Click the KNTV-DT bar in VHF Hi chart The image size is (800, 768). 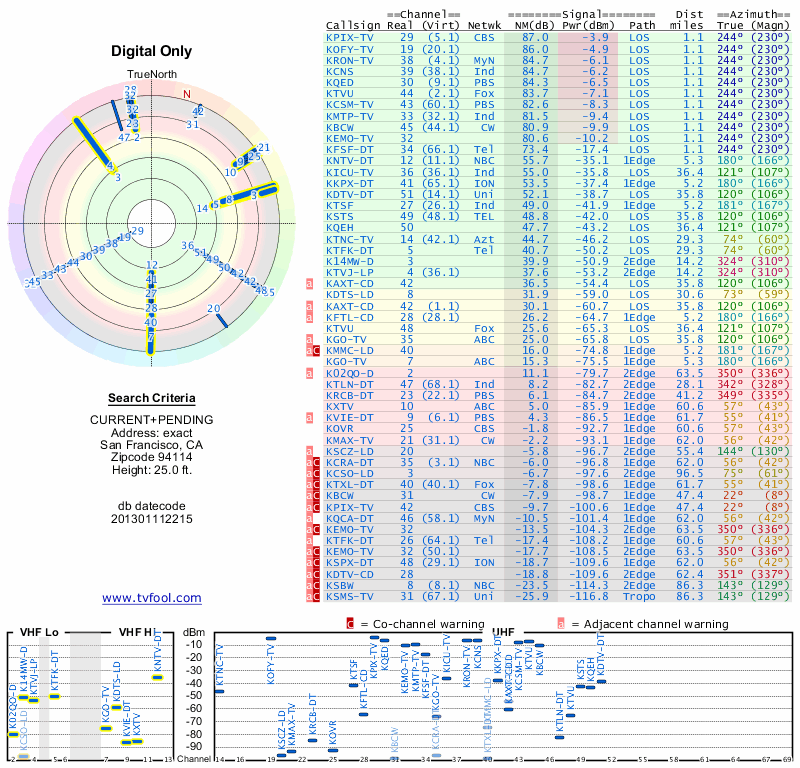pos(158,678)
